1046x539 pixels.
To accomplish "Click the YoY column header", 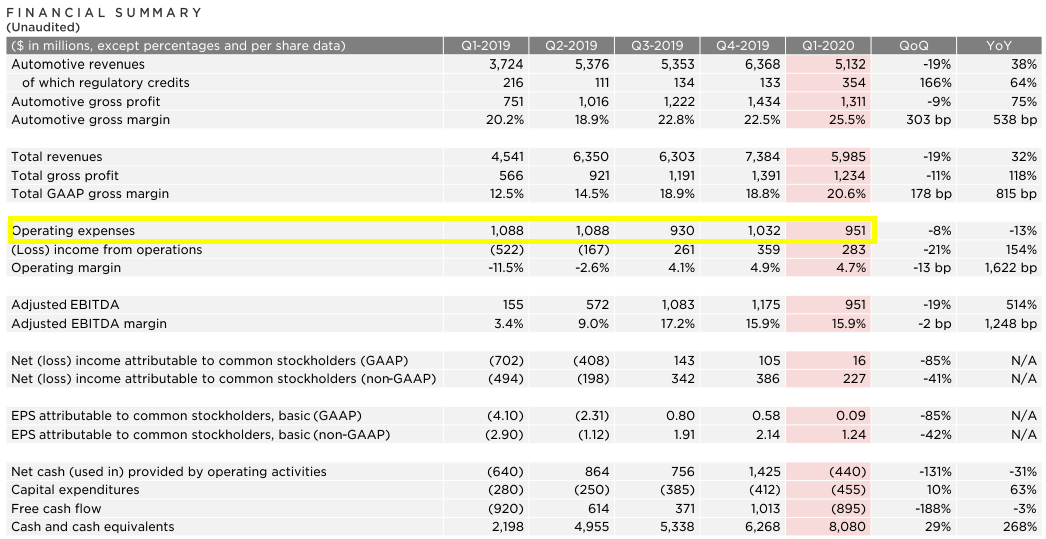I will coord(999,46).
